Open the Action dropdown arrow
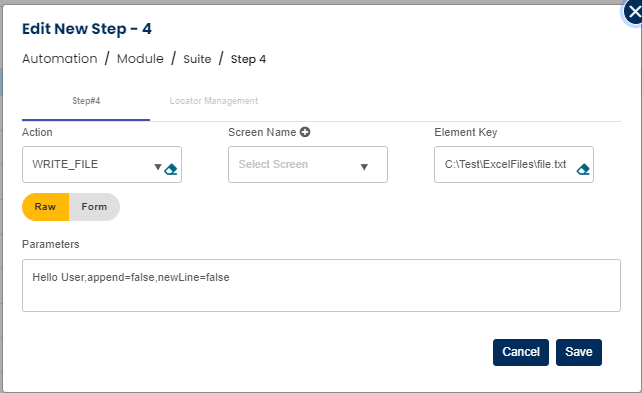 (x=158, y=167)
